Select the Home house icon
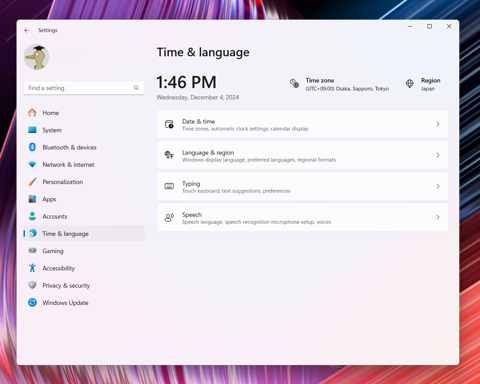 [x=32, y=113]
